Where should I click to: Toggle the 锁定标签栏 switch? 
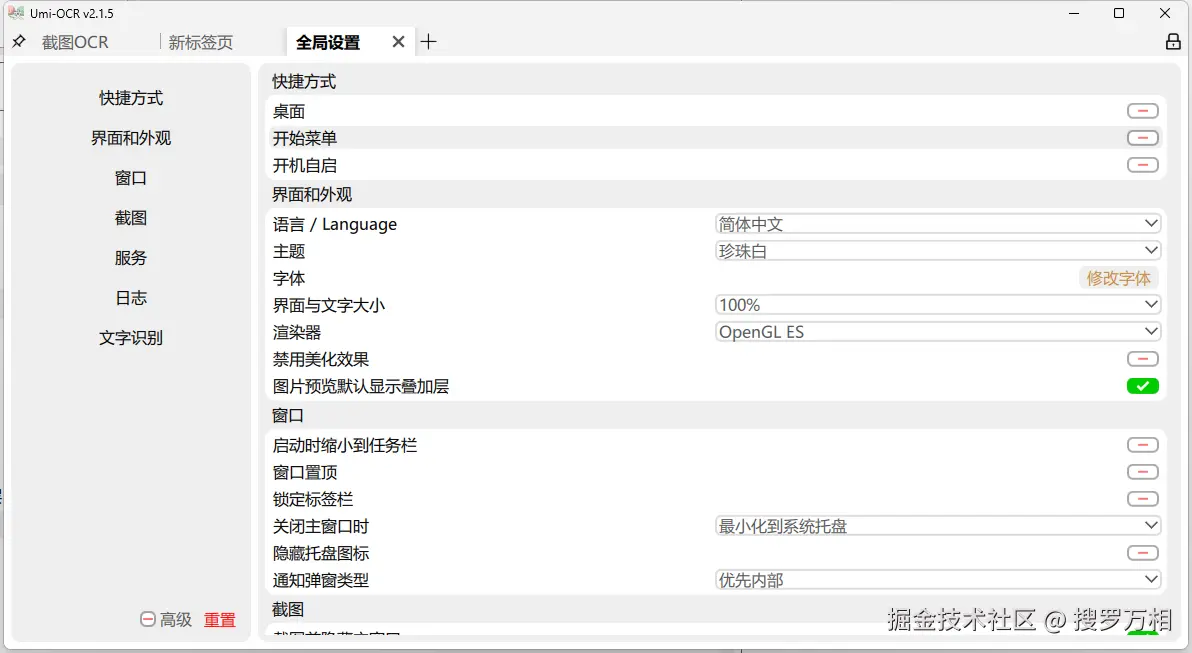pos(1143,499)
